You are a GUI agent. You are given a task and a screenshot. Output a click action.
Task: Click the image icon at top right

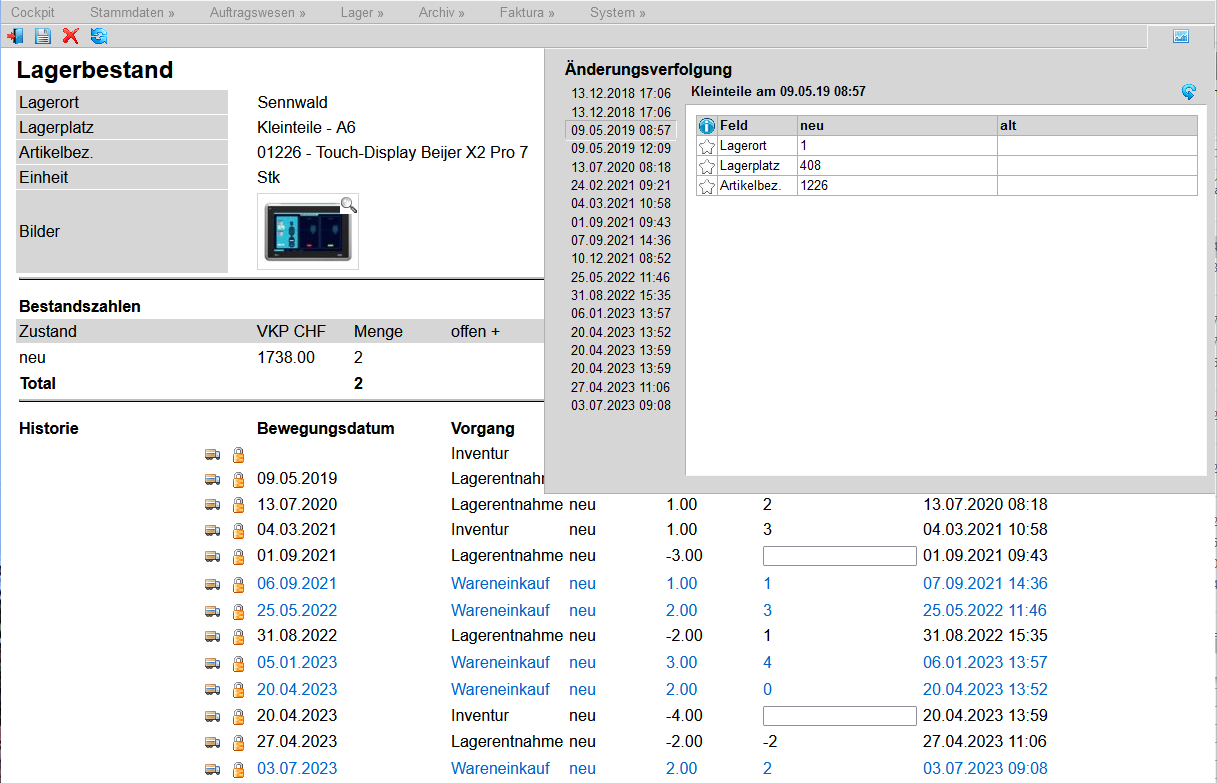point(1181,36)
